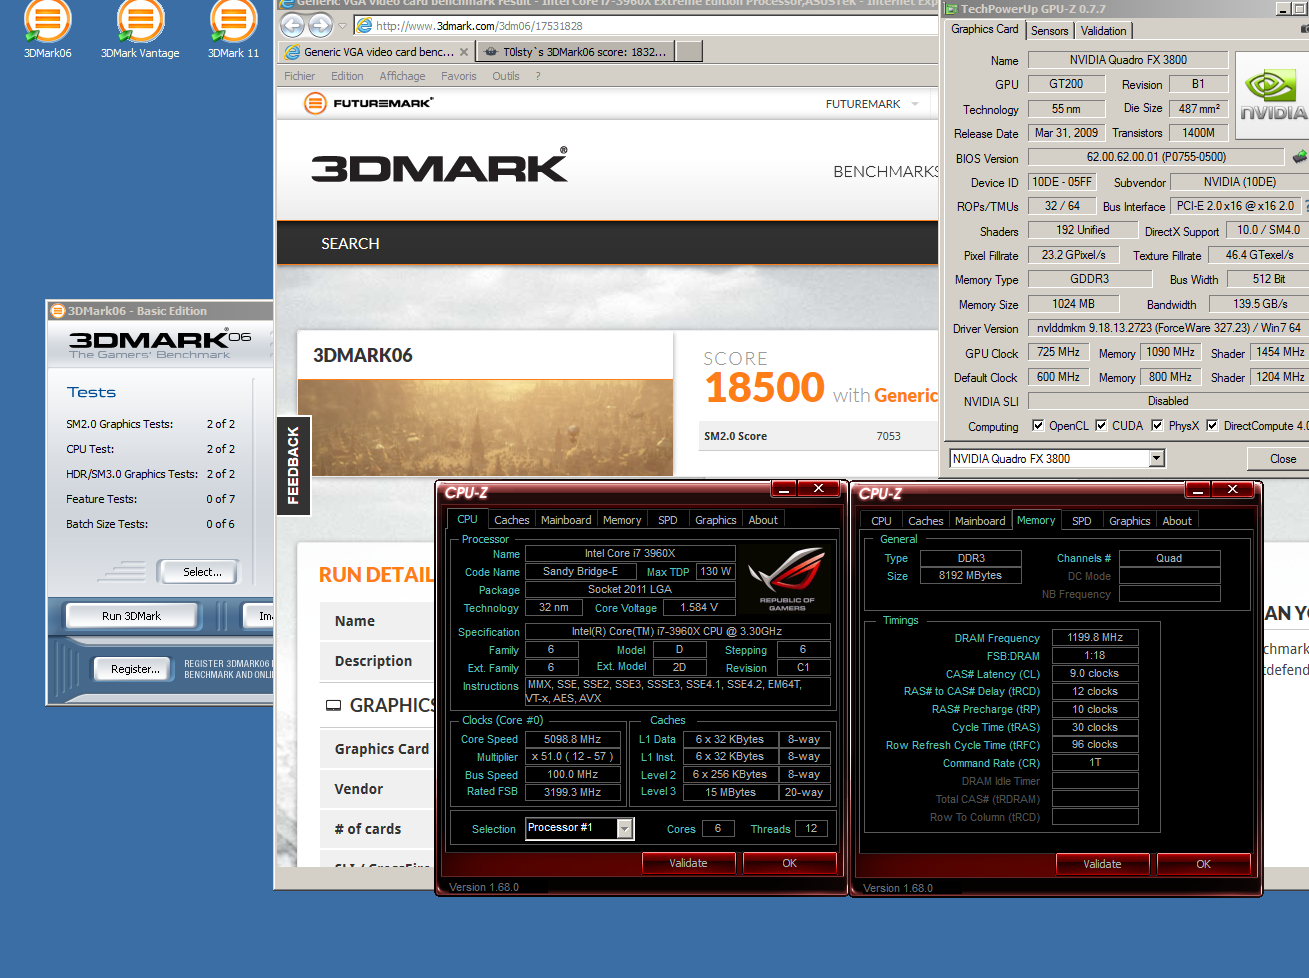Toggle the CUDA checkbox in GPU-Z
This screenshot has width=1309, height=978.
click(x=1101, y=425)
